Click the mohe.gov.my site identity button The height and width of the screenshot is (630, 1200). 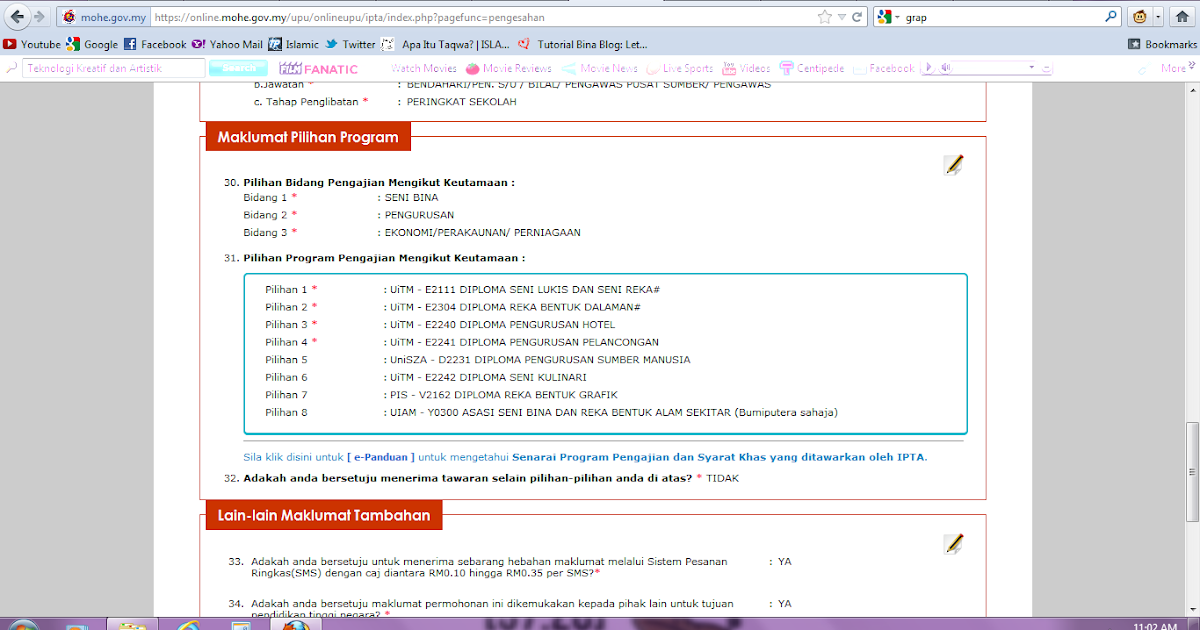[x=102, y=17]
